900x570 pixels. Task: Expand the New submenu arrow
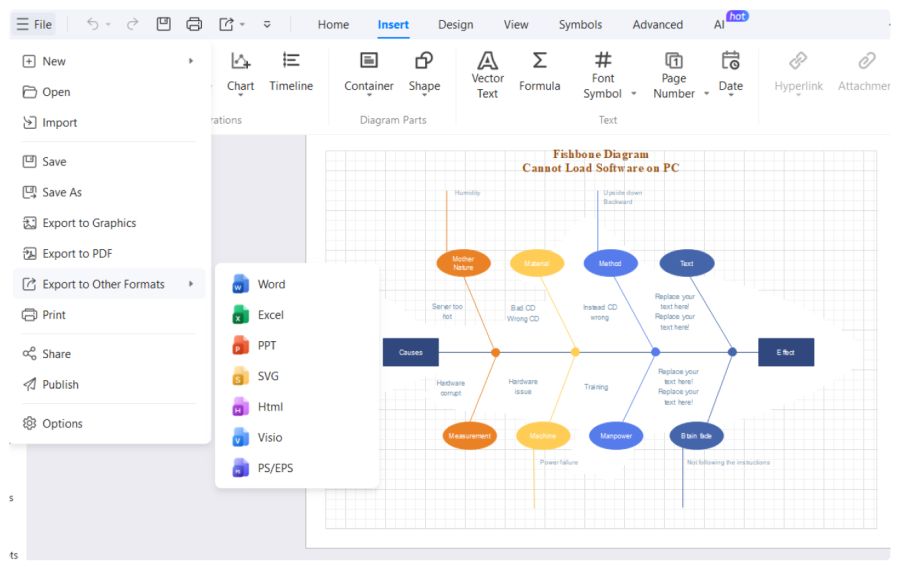point(191,61)
